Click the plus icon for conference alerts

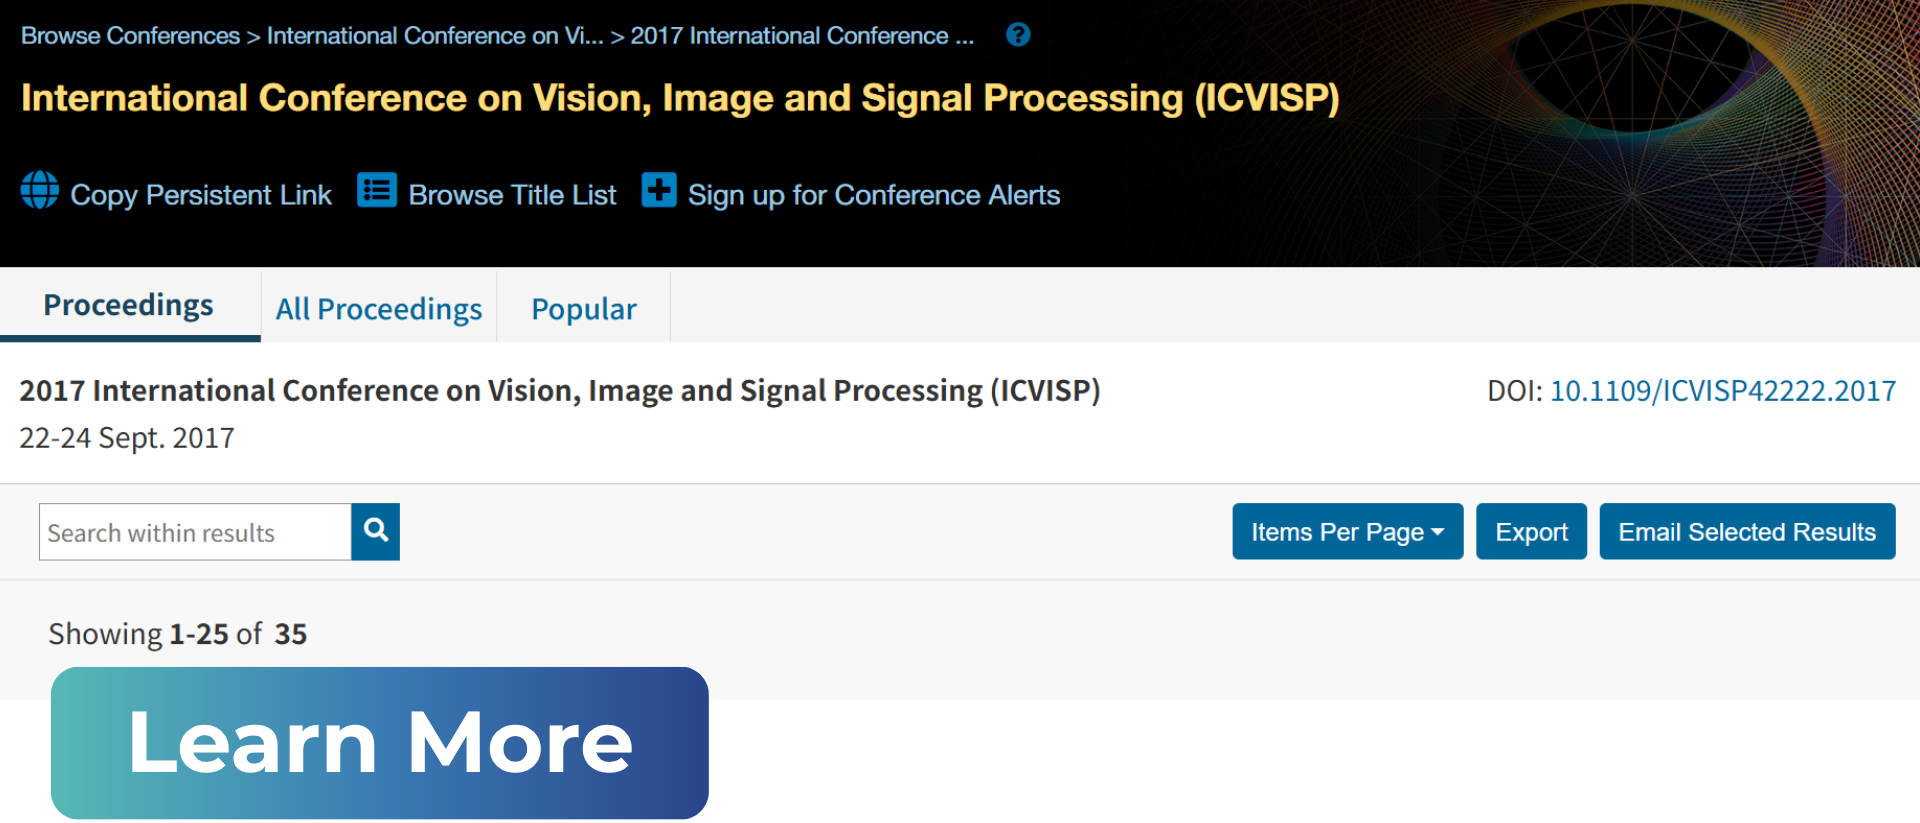(659, 190)
